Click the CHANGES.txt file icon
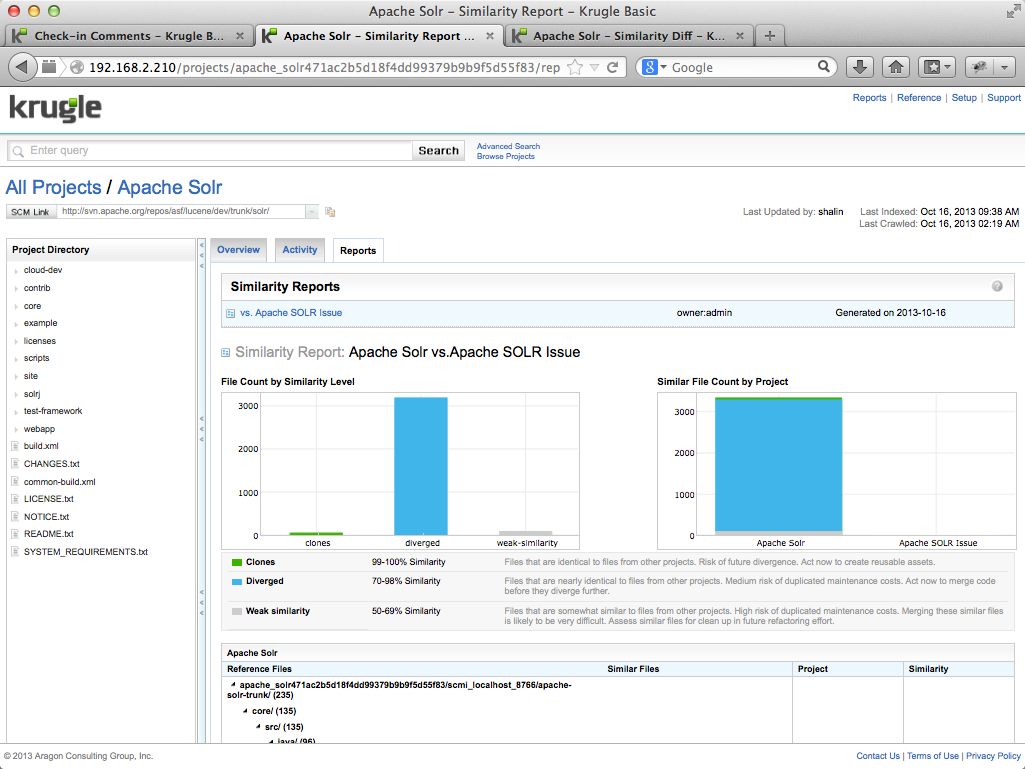 coord(15,464)
